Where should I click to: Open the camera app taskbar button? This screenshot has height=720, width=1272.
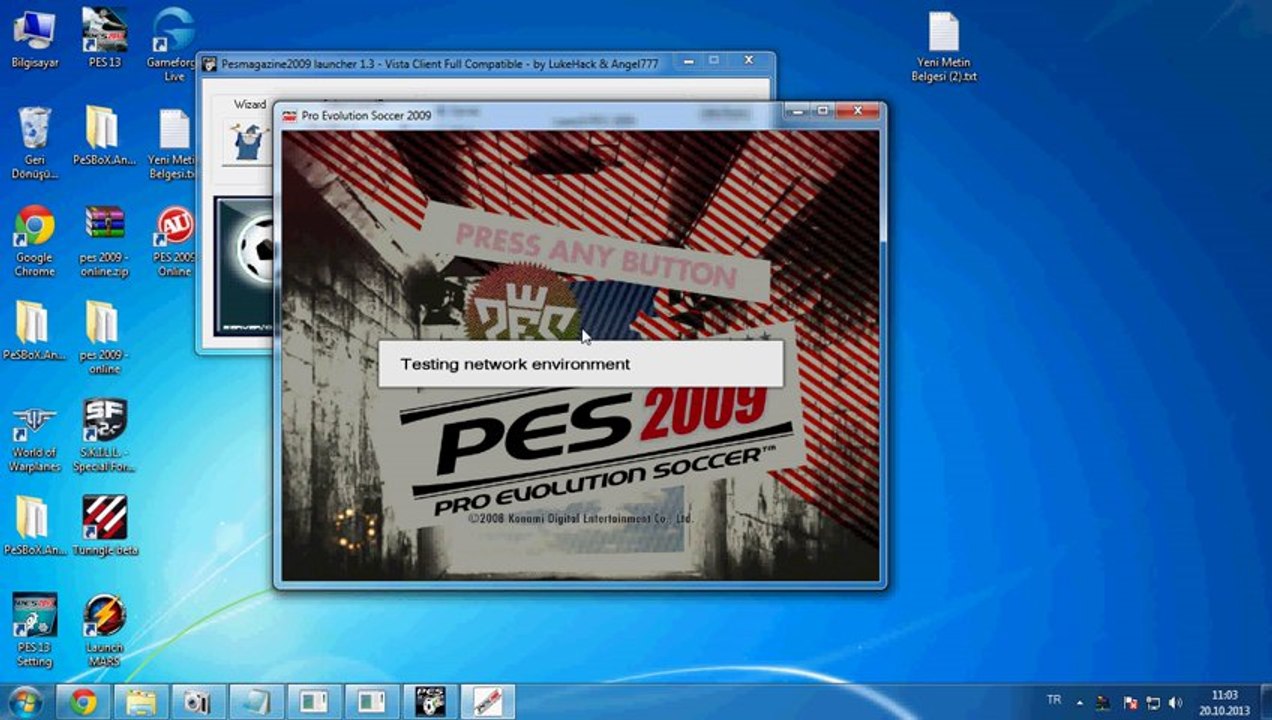[x=198, y=702]
